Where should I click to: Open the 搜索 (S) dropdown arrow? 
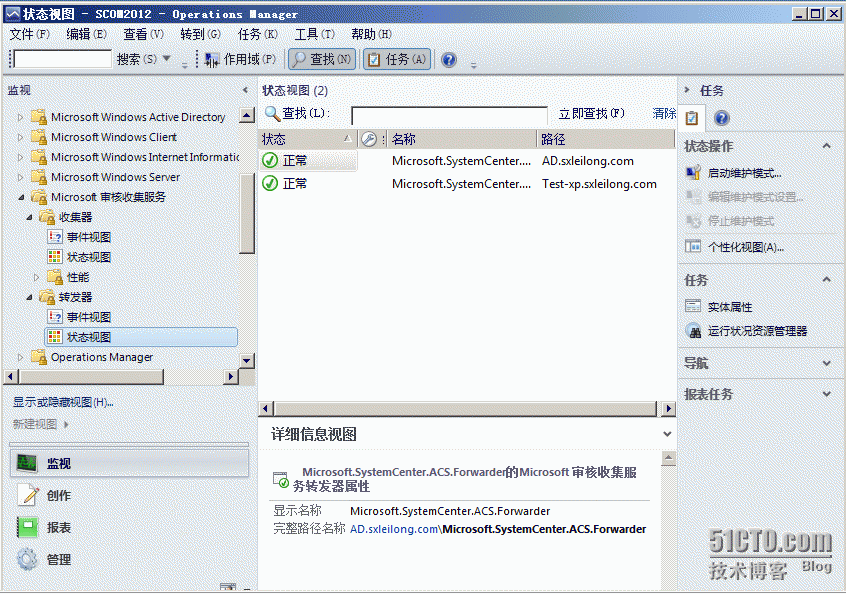(167, 58)
